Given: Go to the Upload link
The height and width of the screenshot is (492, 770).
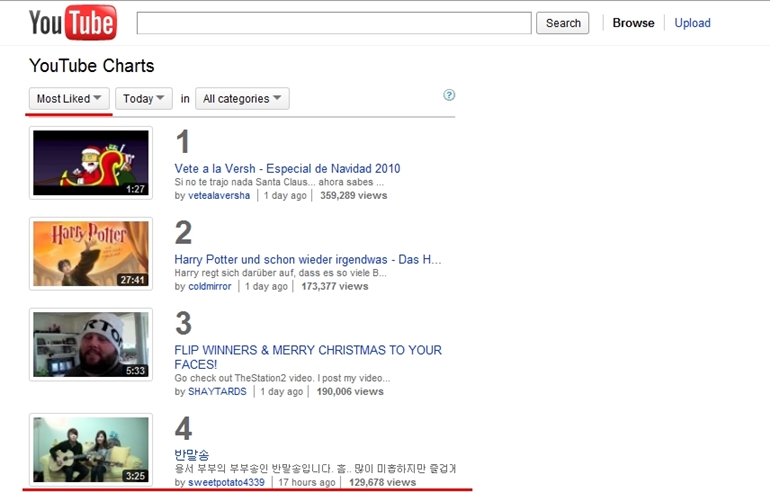Looking at the screenshot, I should point(692,23).
